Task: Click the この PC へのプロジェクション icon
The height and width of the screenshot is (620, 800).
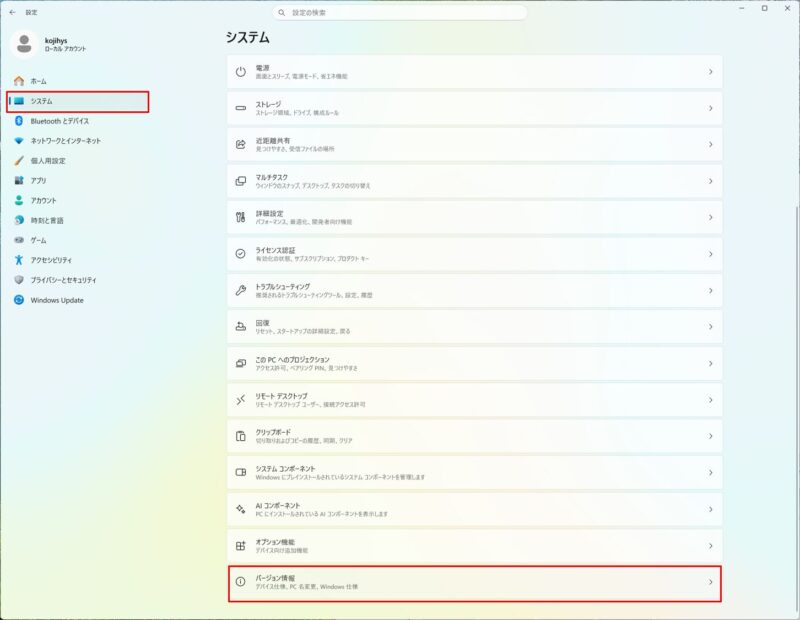Action: [240, 363]
